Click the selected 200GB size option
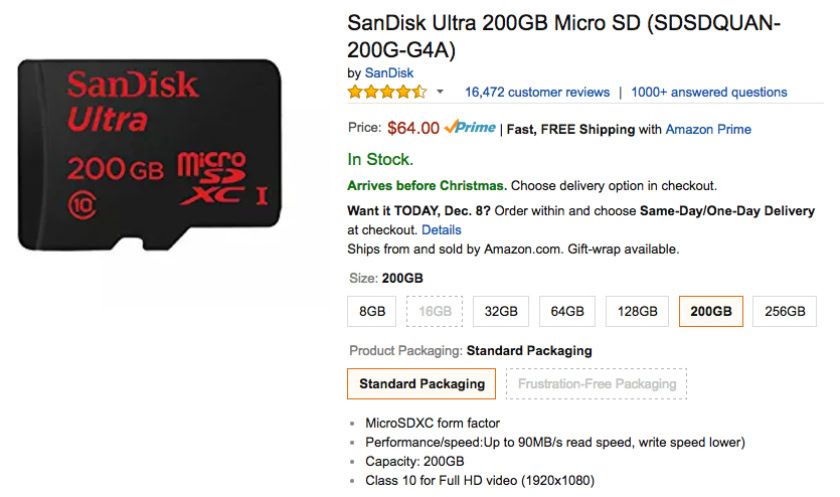The image size is (840, 497). (711, 312)
